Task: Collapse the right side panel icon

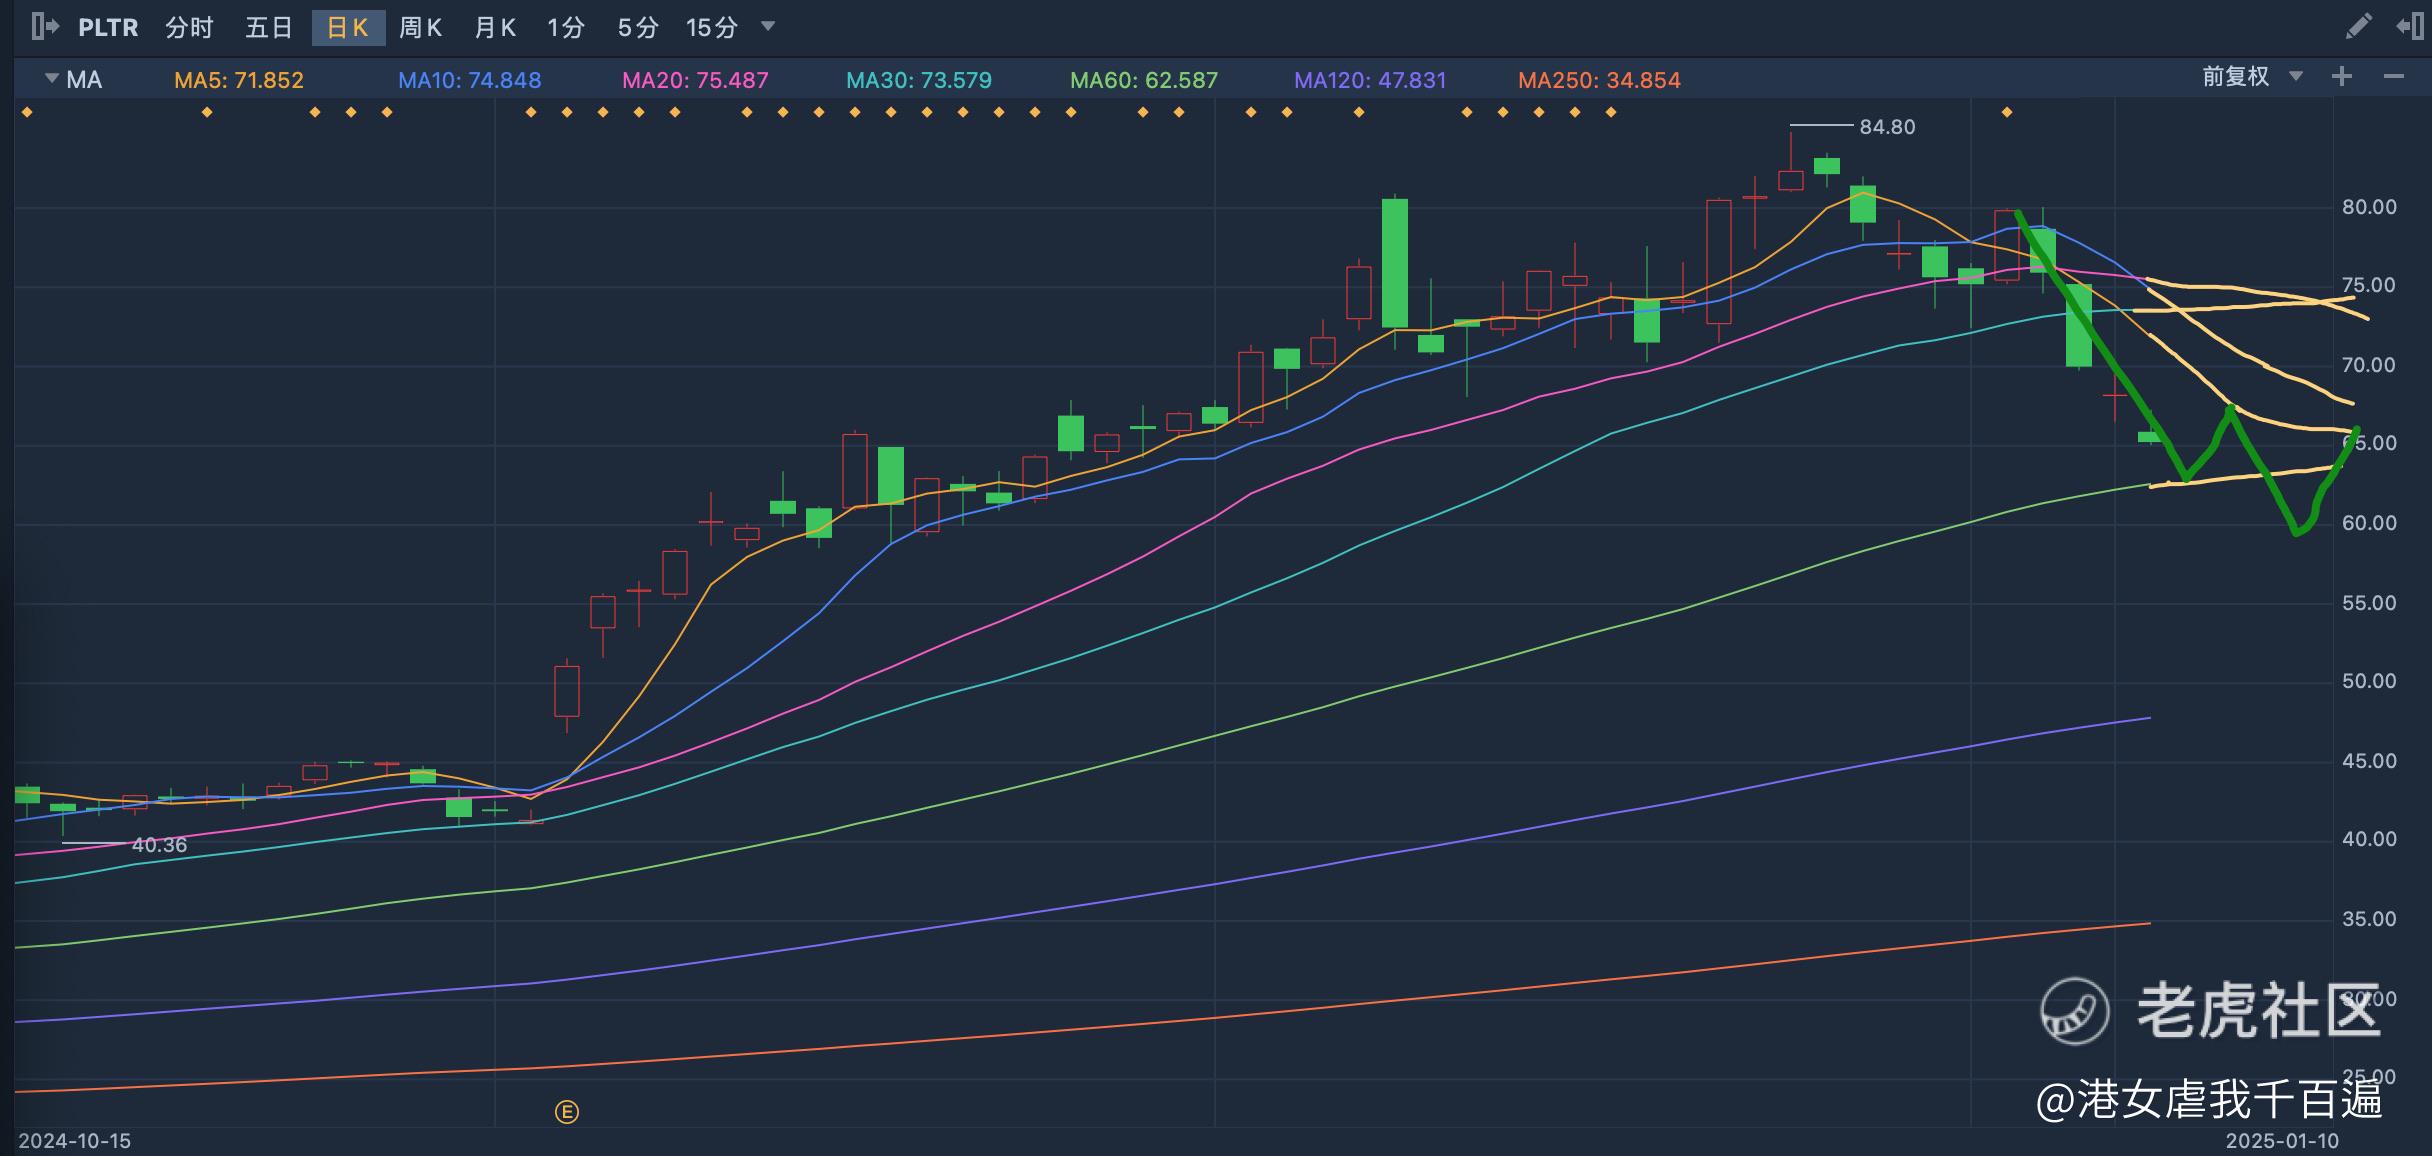Action: (2409, 27)
